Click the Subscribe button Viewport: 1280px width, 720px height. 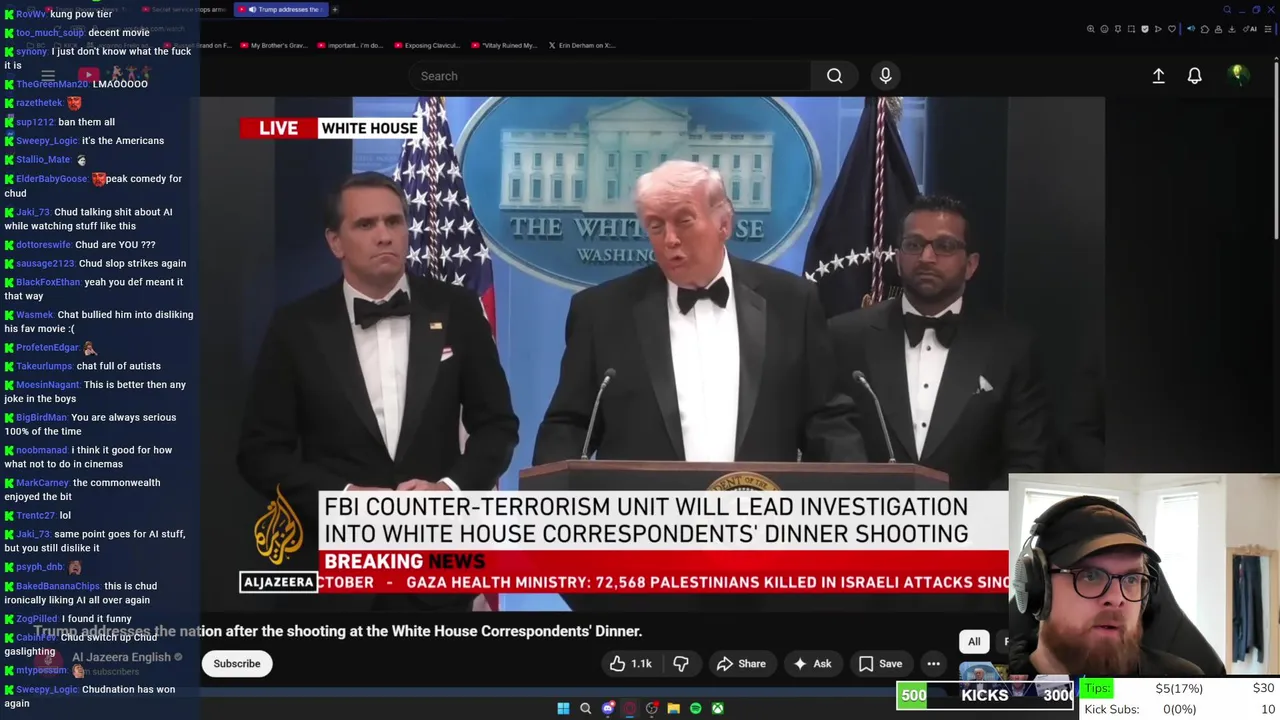pyautogui.click(x=237, y=664)
